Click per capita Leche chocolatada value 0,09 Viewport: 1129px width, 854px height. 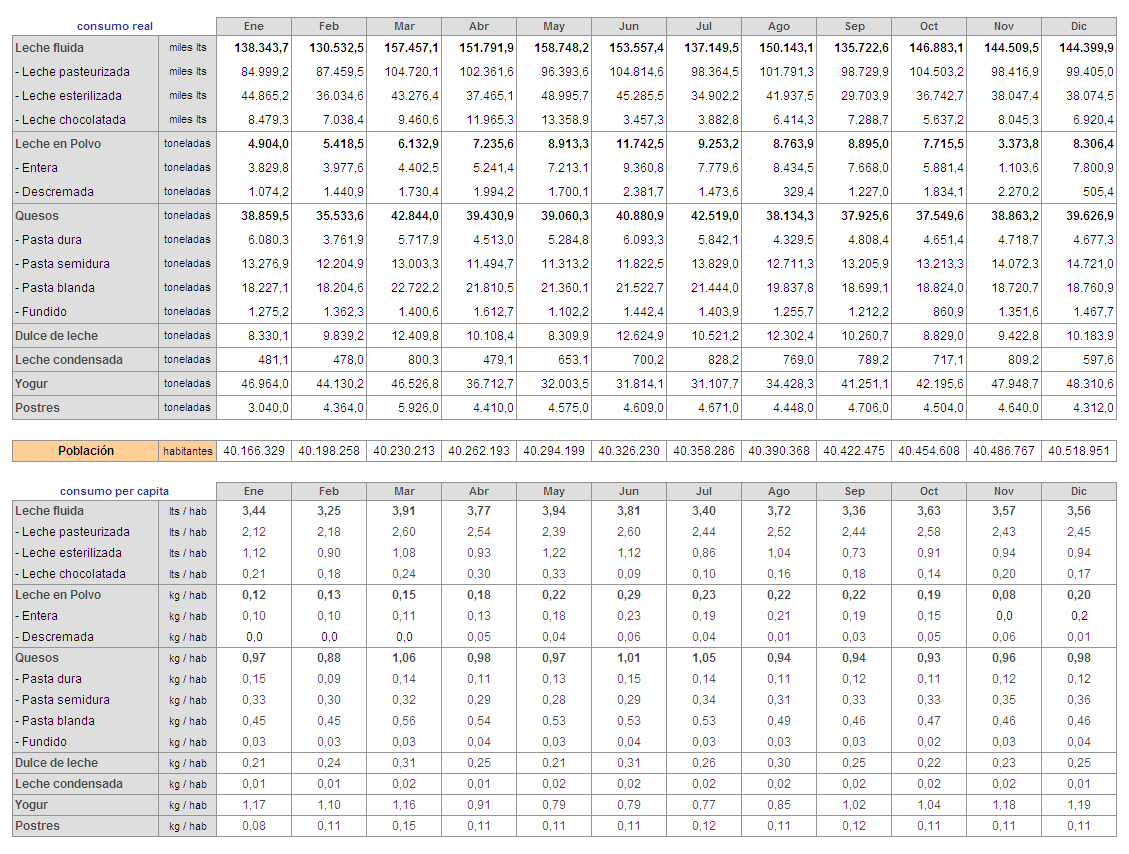pos(629,574)
